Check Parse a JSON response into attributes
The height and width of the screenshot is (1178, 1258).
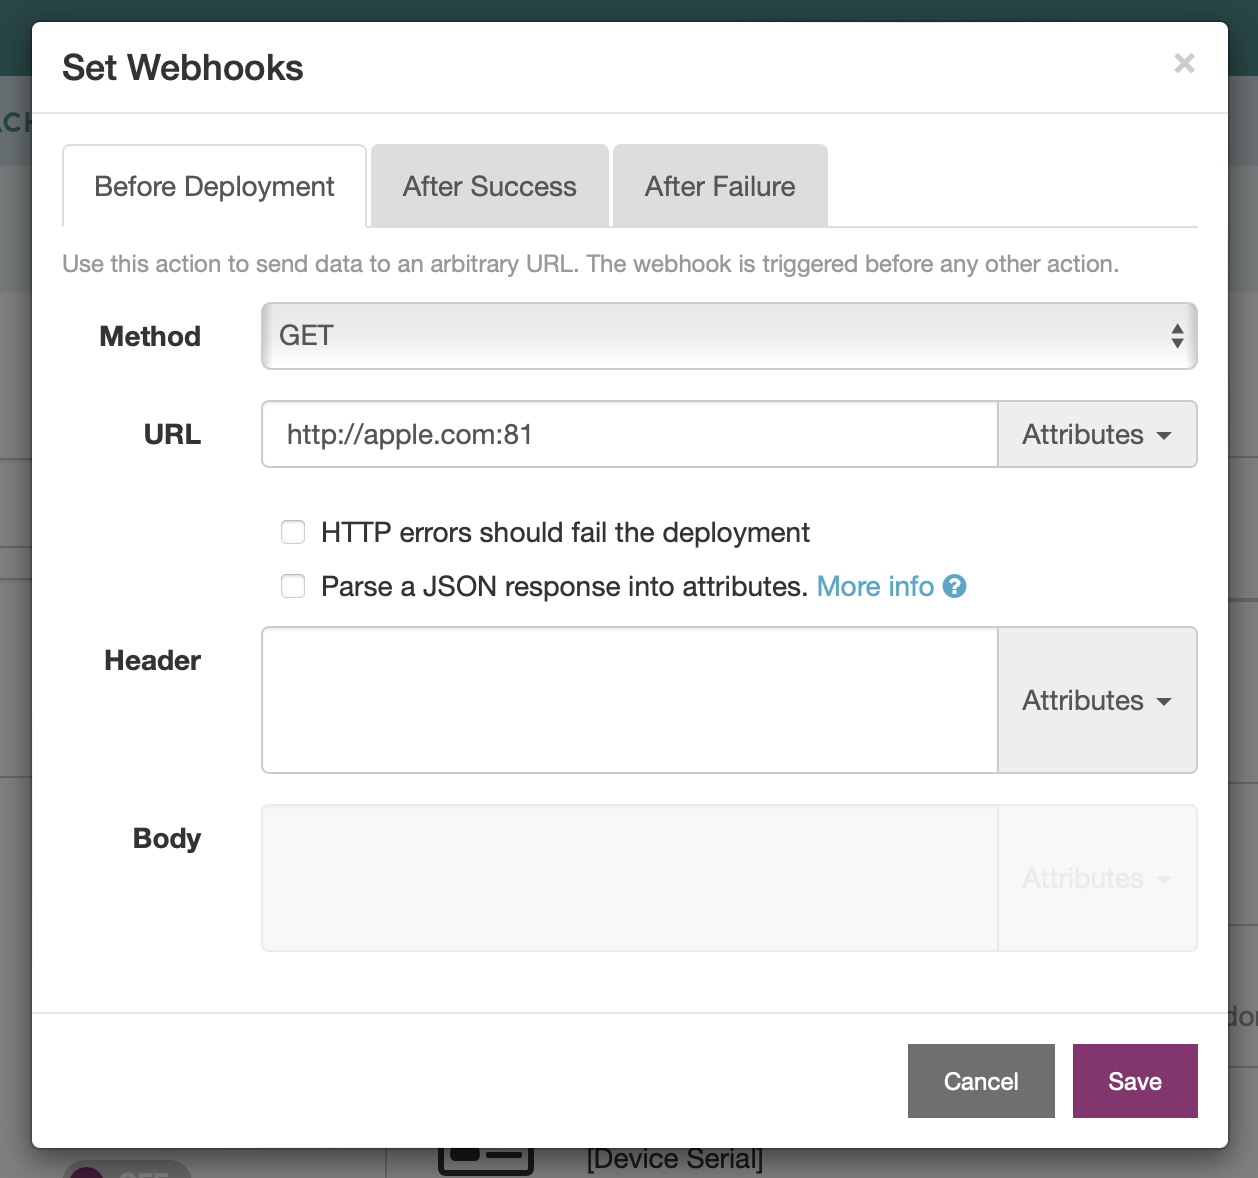pyautogui.click(x=293, y=586)
